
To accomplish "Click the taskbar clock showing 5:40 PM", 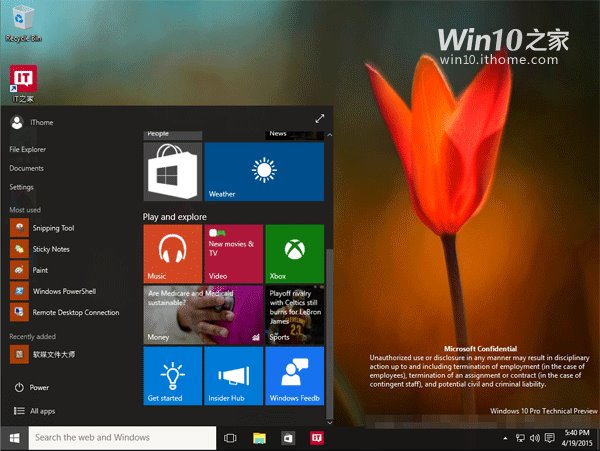I will coord(577,438).
